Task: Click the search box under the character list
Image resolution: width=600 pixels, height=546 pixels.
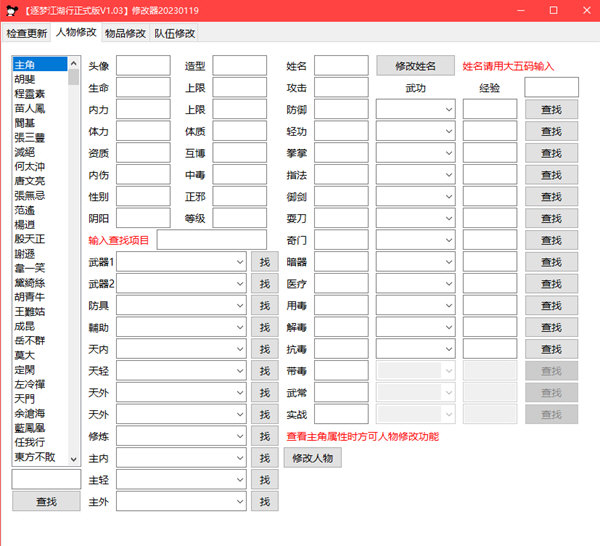Action: point(46,479)
